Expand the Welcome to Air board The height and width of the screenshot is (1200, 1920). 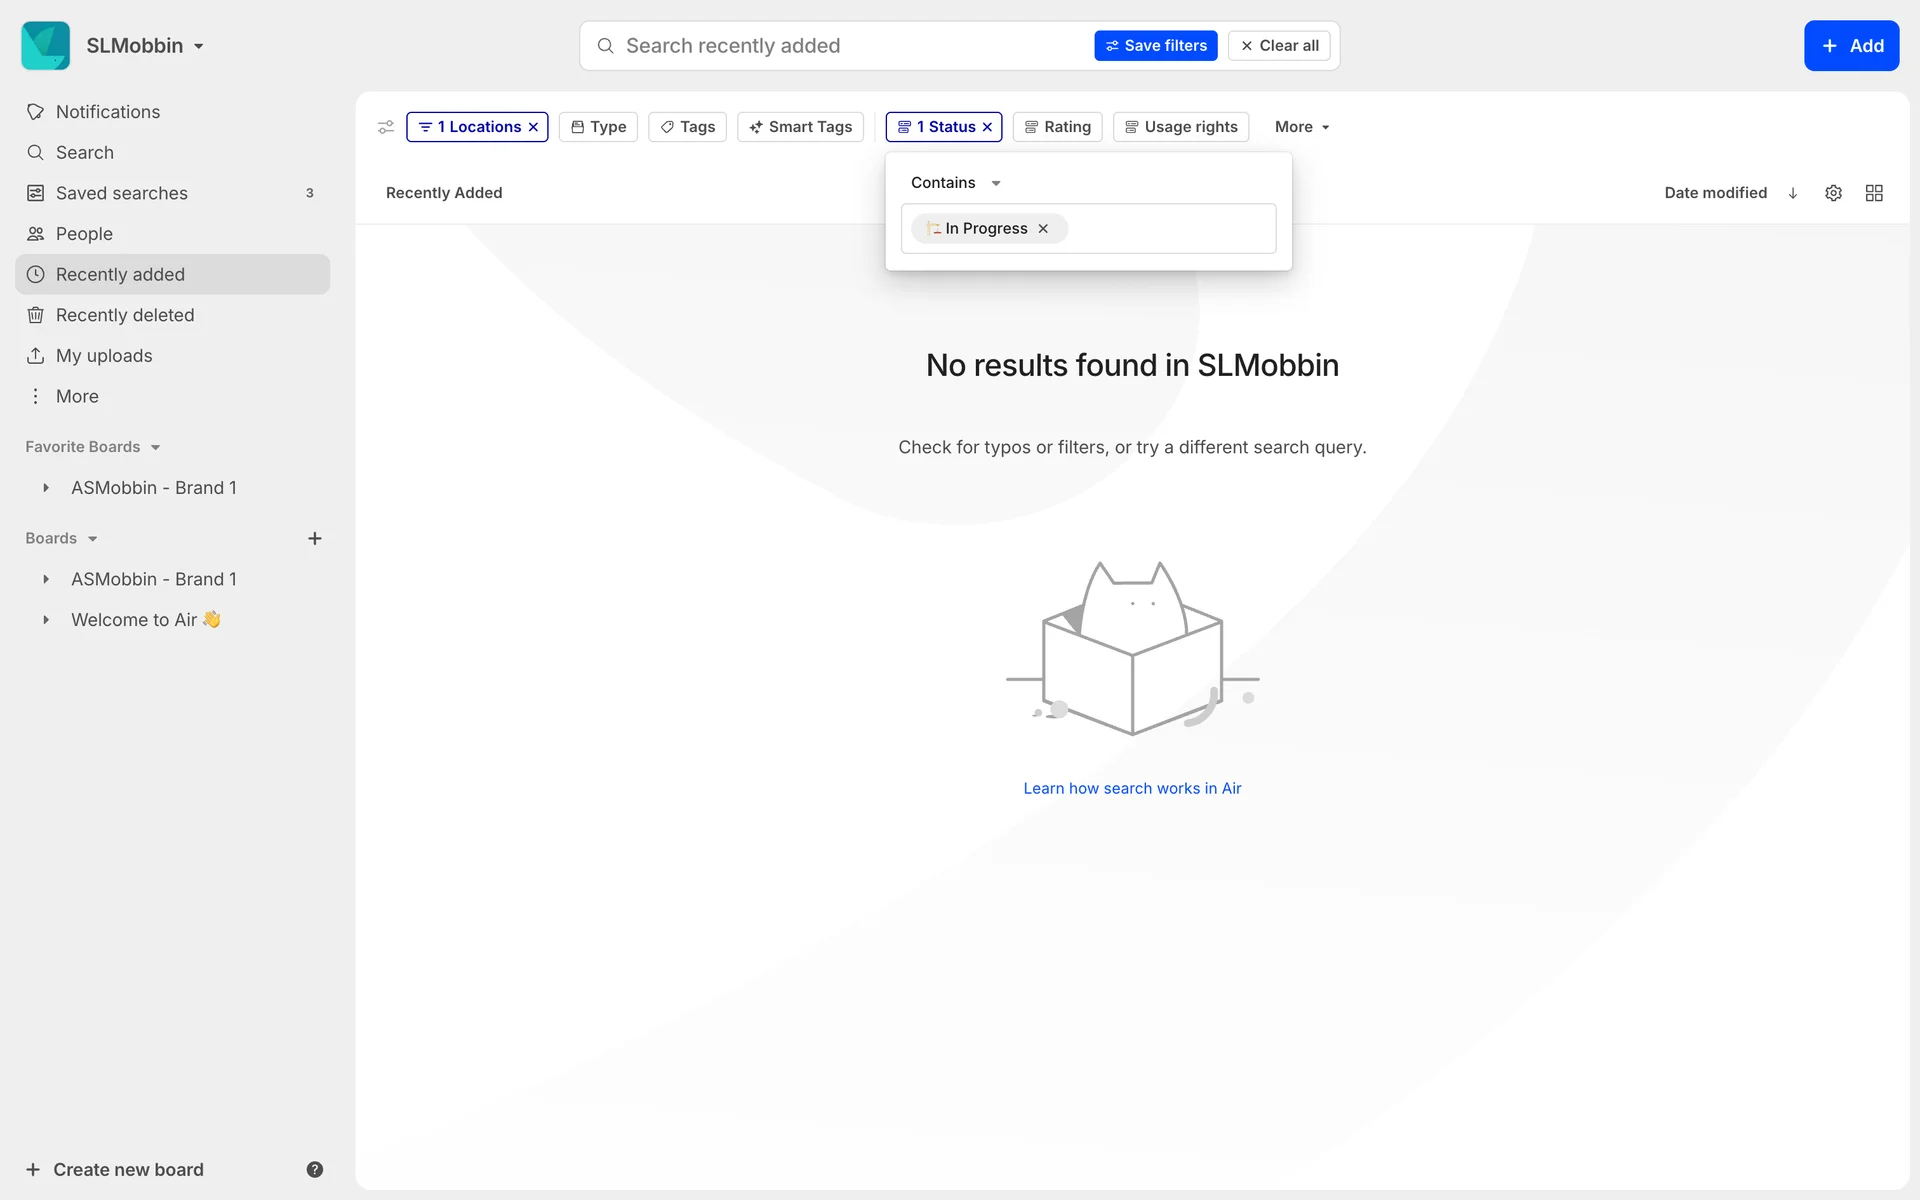pyautogui.click(x=46, y=620)
